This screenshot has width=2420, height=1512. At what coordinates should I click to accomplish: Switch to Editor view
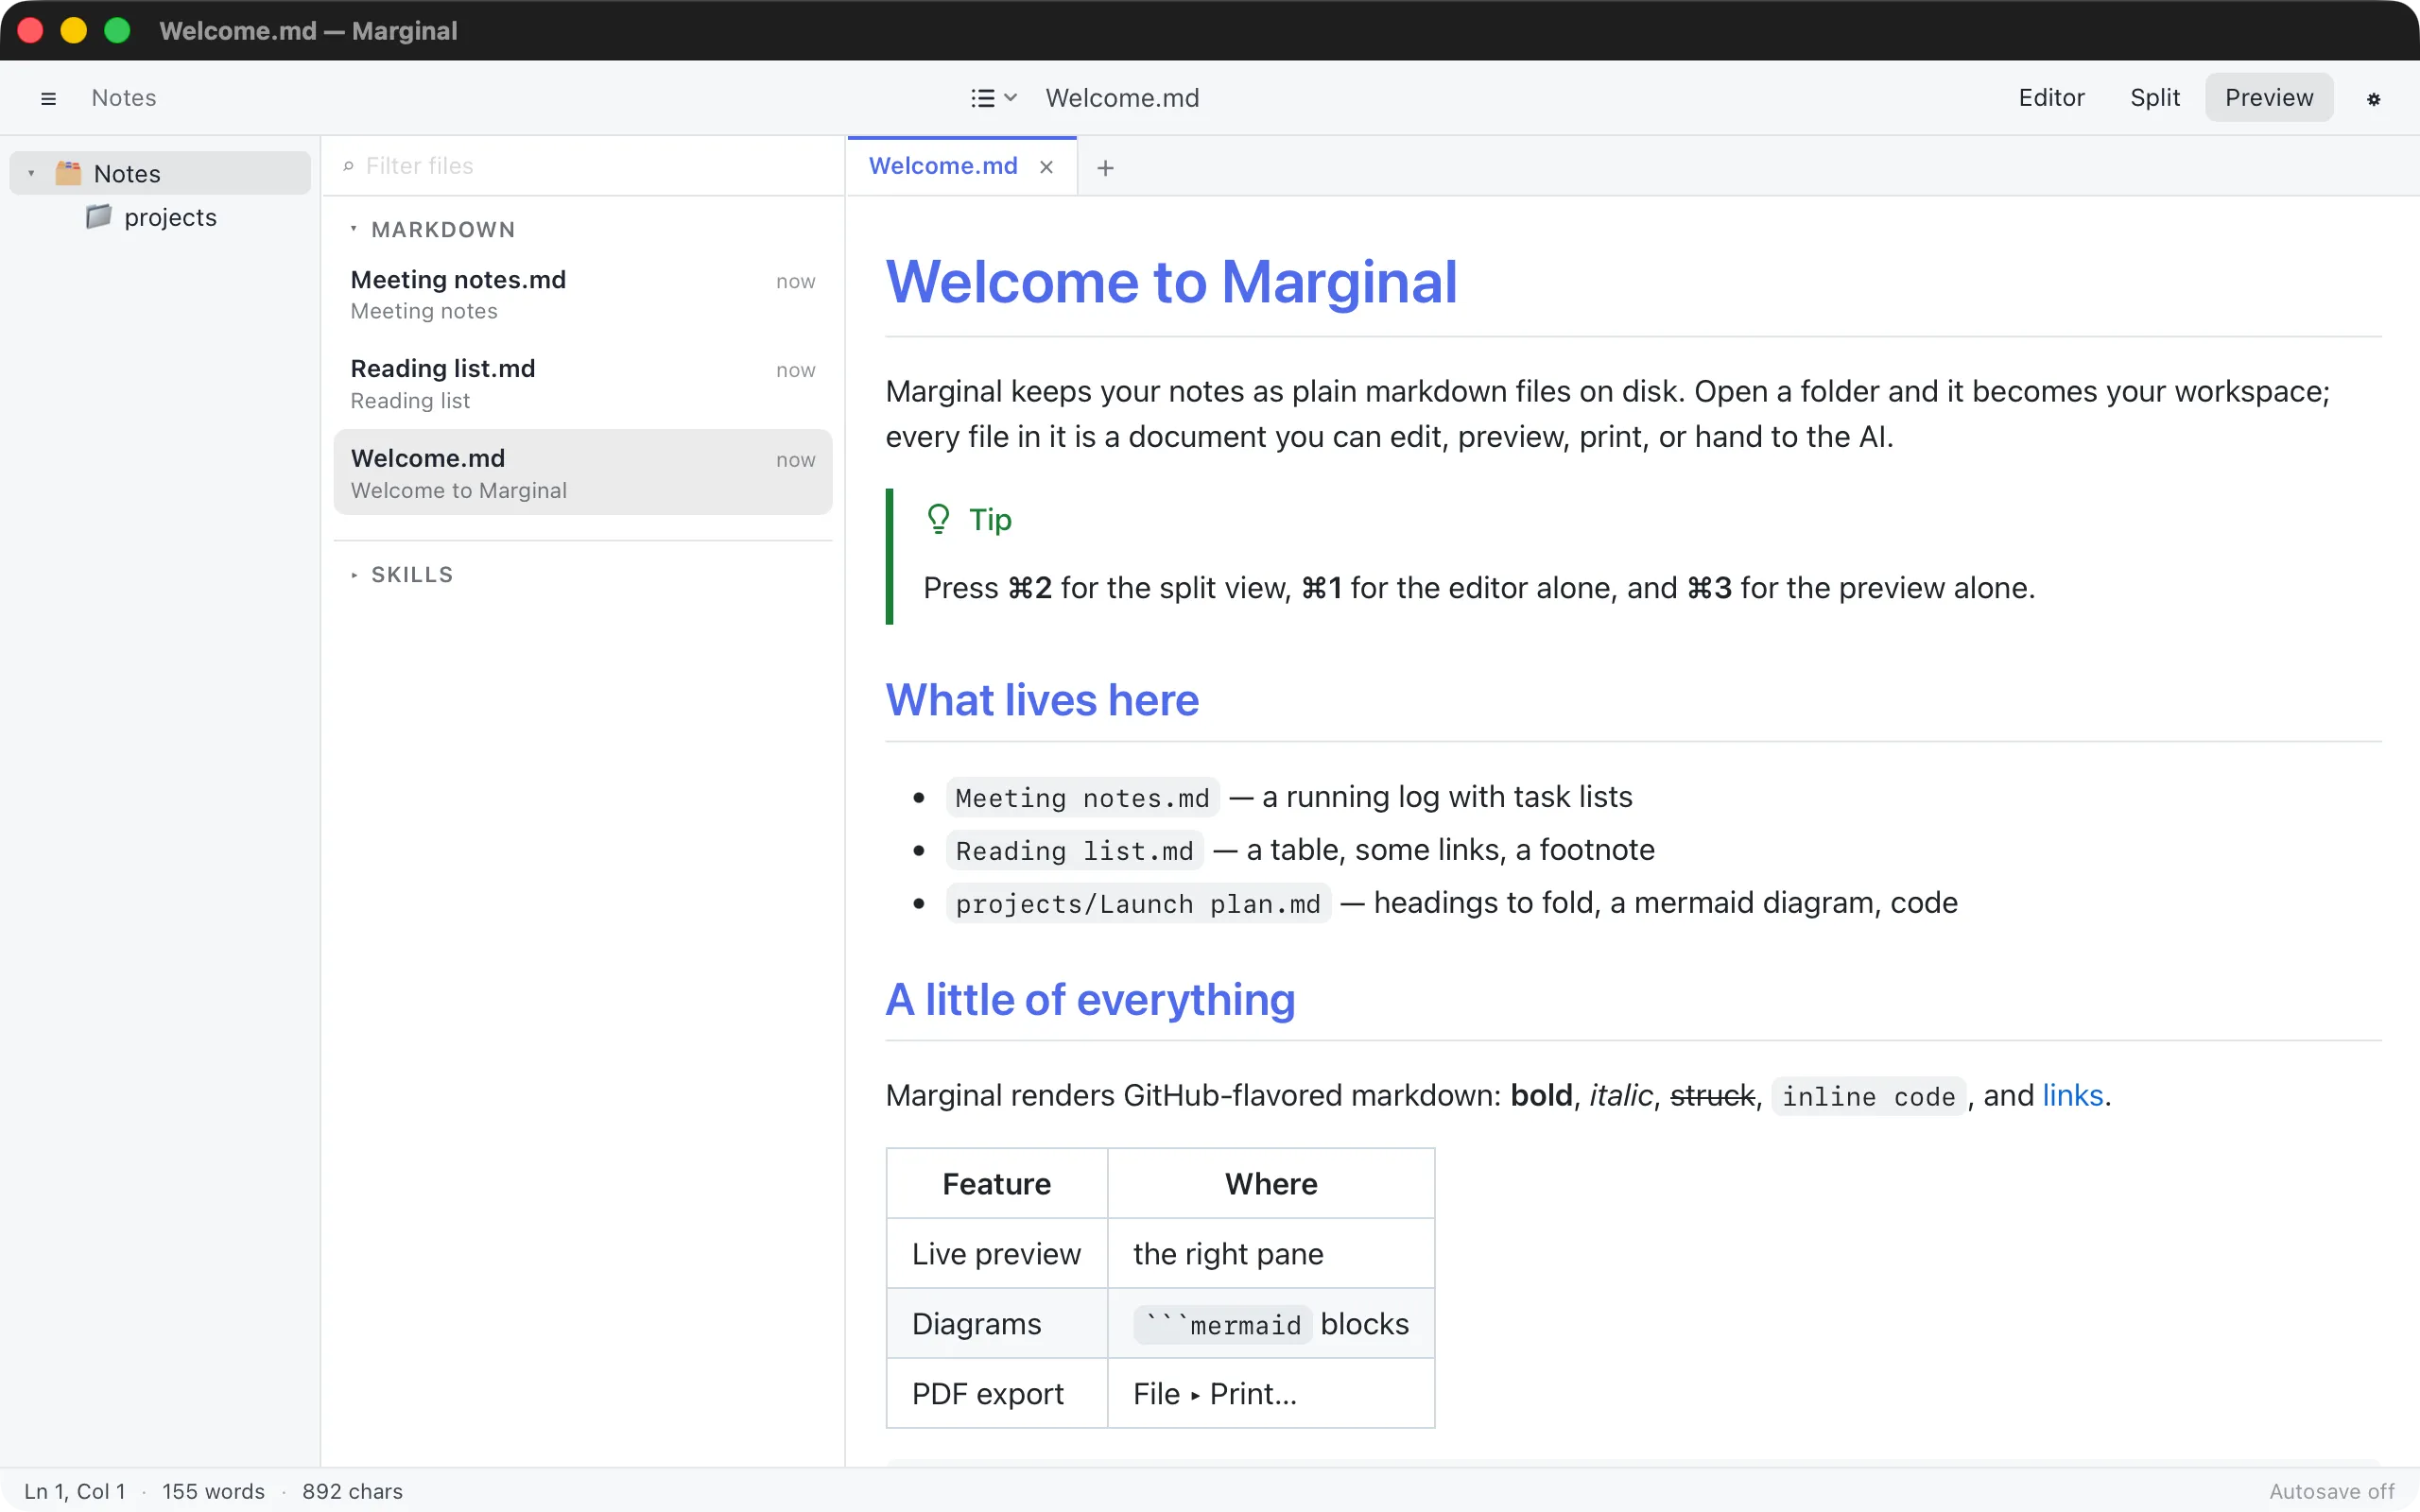2051,97
